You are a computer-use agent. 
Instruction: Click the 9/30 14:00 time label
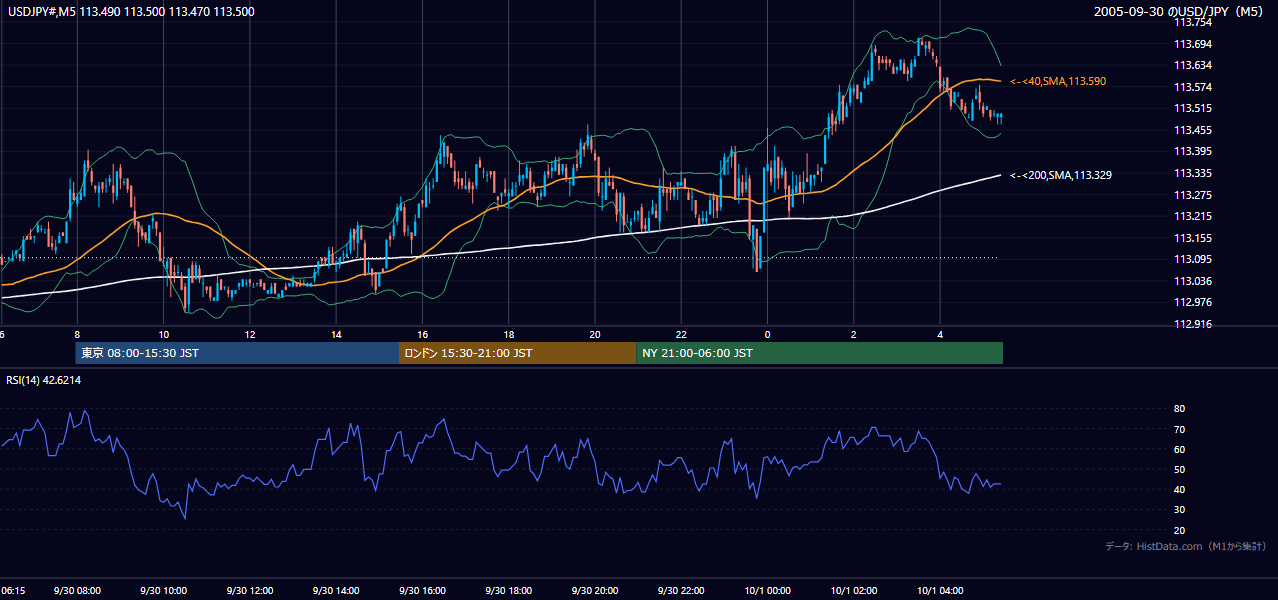tap(336, 590)
